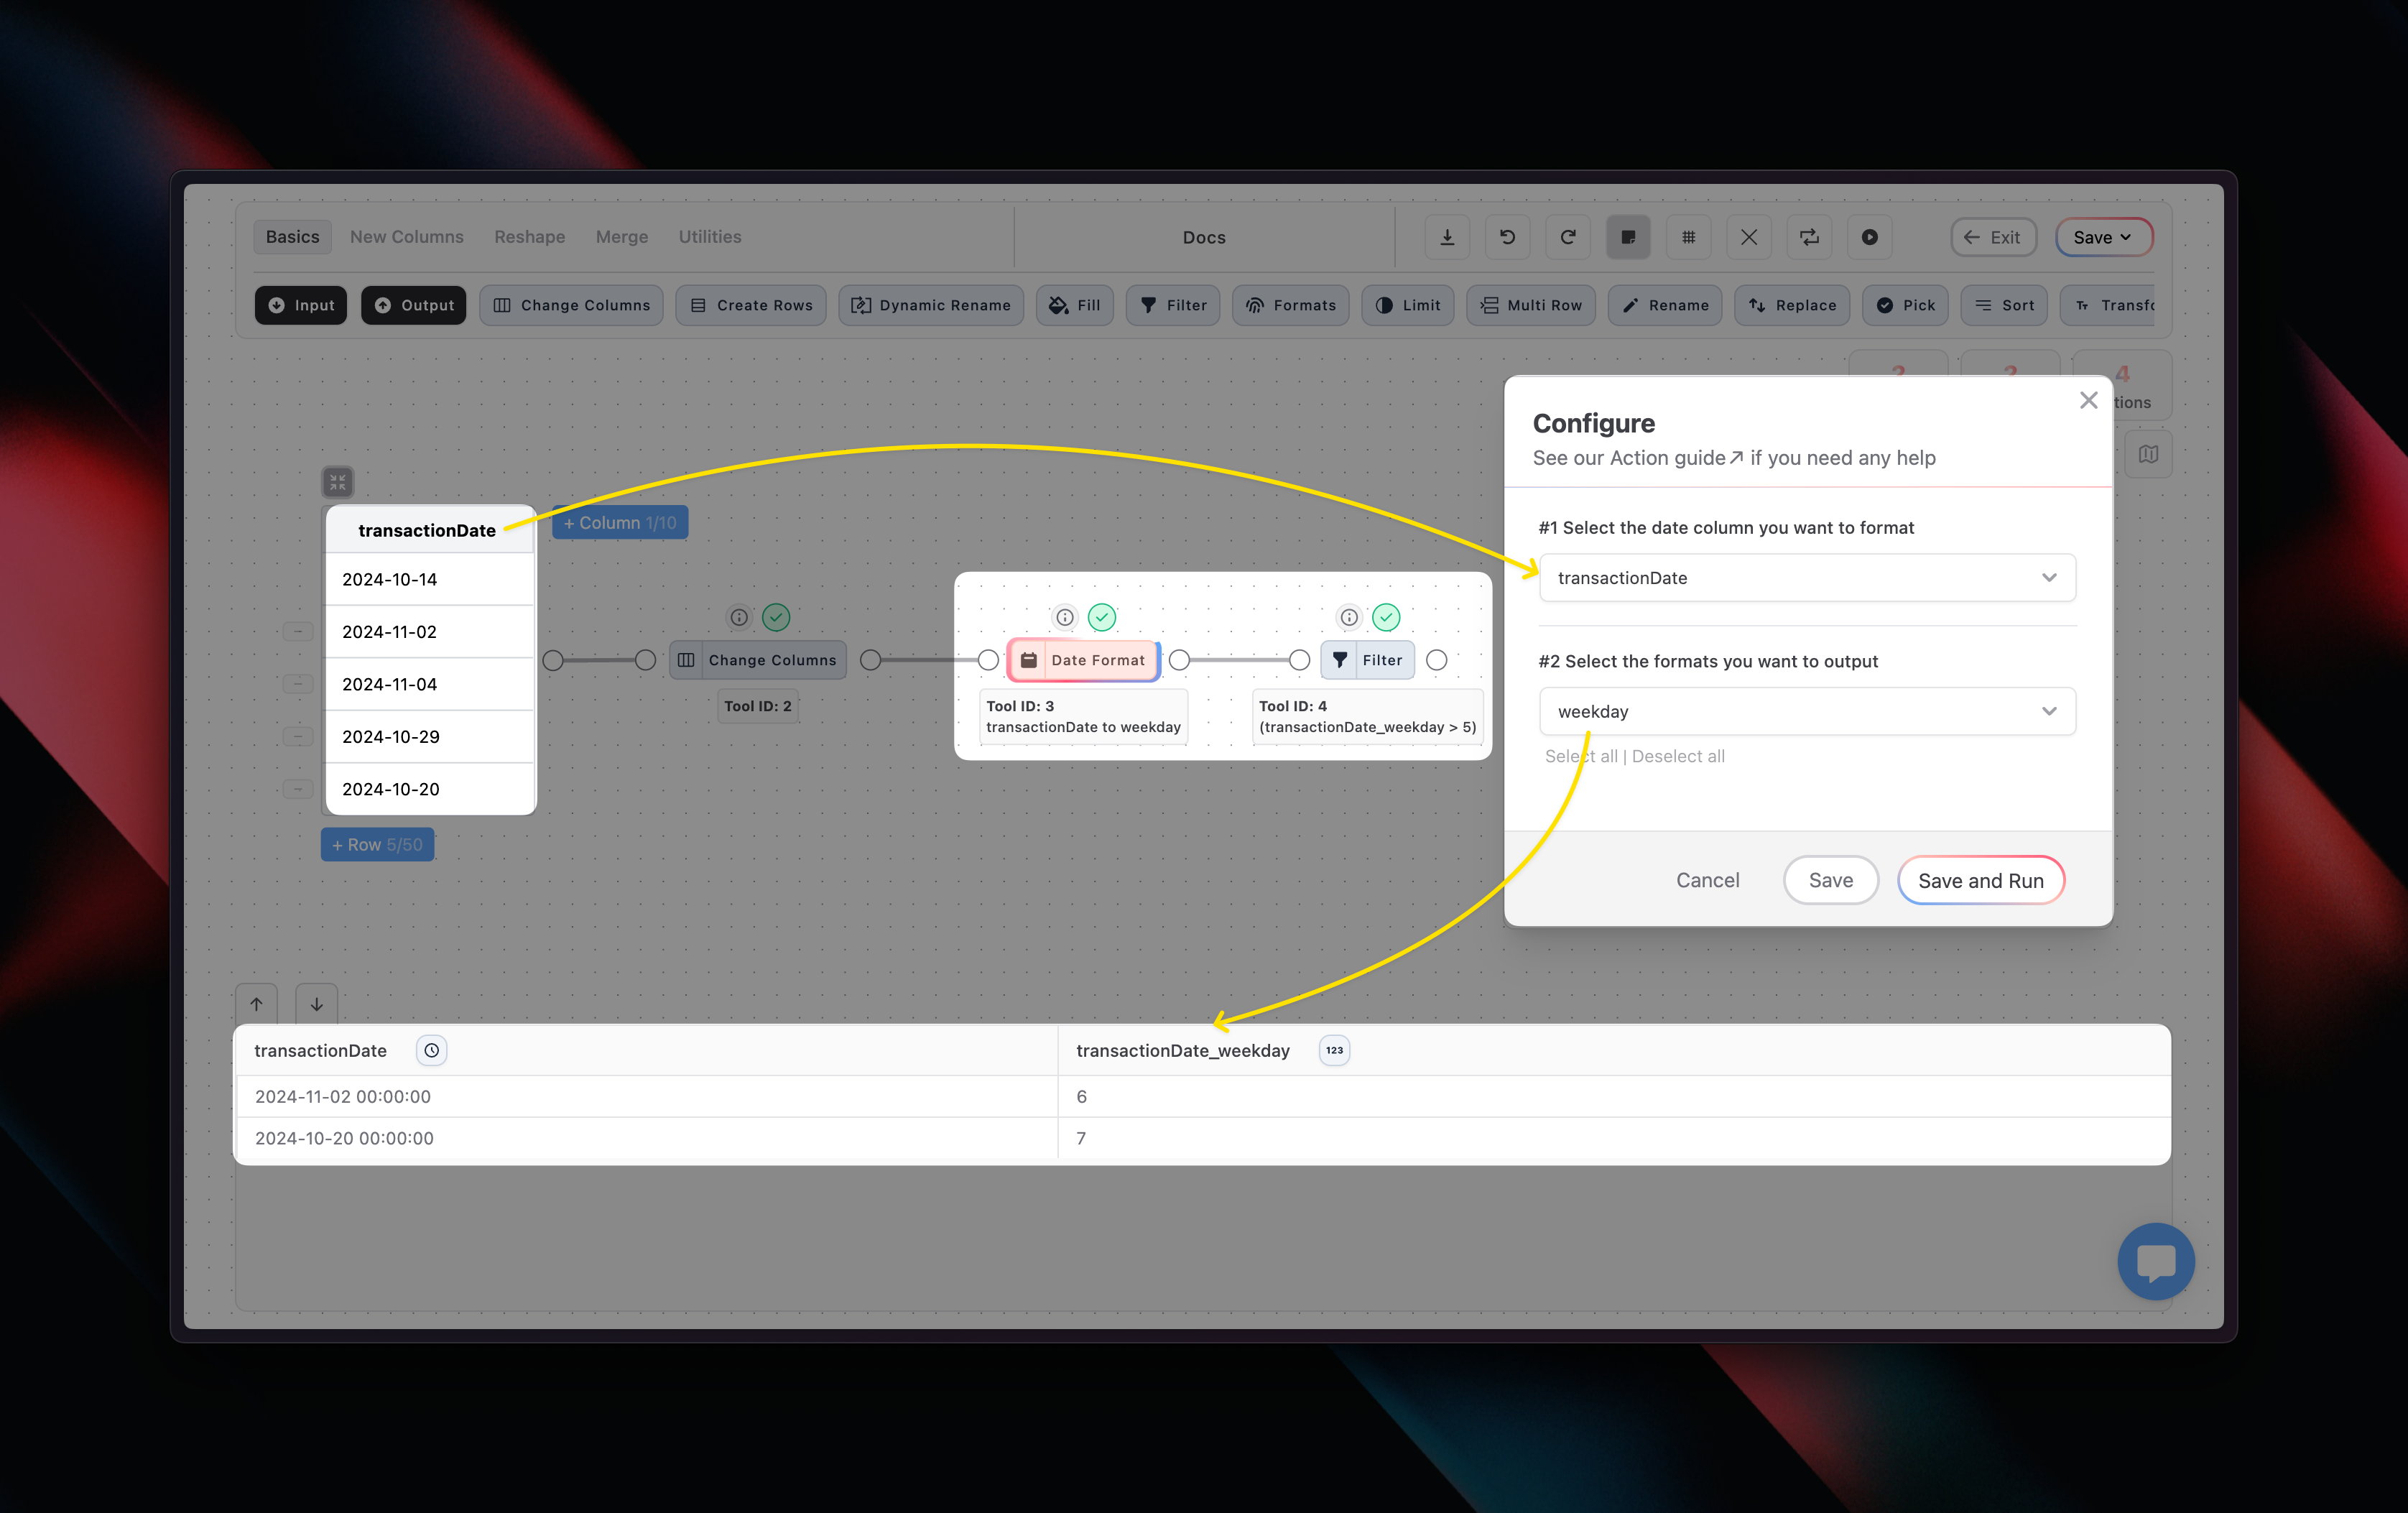2408x1513 pixels.
Task: Open the transactionDate column dropdown
Action: 1806,578
